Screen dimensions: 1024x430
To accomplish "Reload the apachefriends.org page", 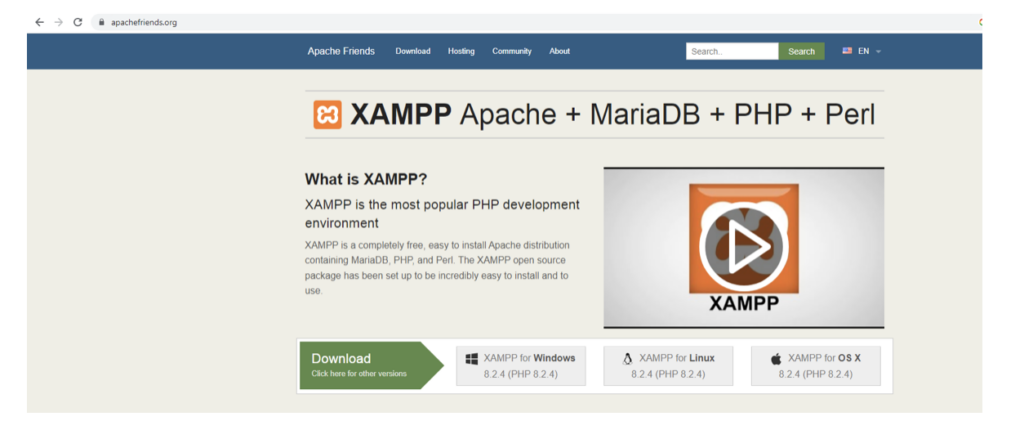I will (78, 22).
